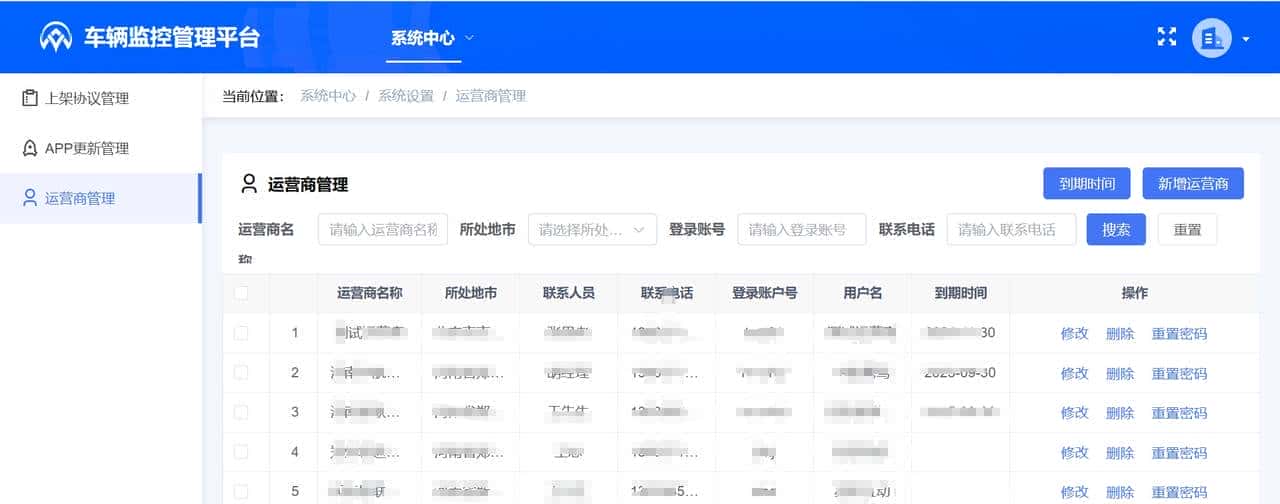Screen dimensions: 1280x504
Task: Click the 登录账户号 column header
Action: pyautogui.click(x=765, y=293)
